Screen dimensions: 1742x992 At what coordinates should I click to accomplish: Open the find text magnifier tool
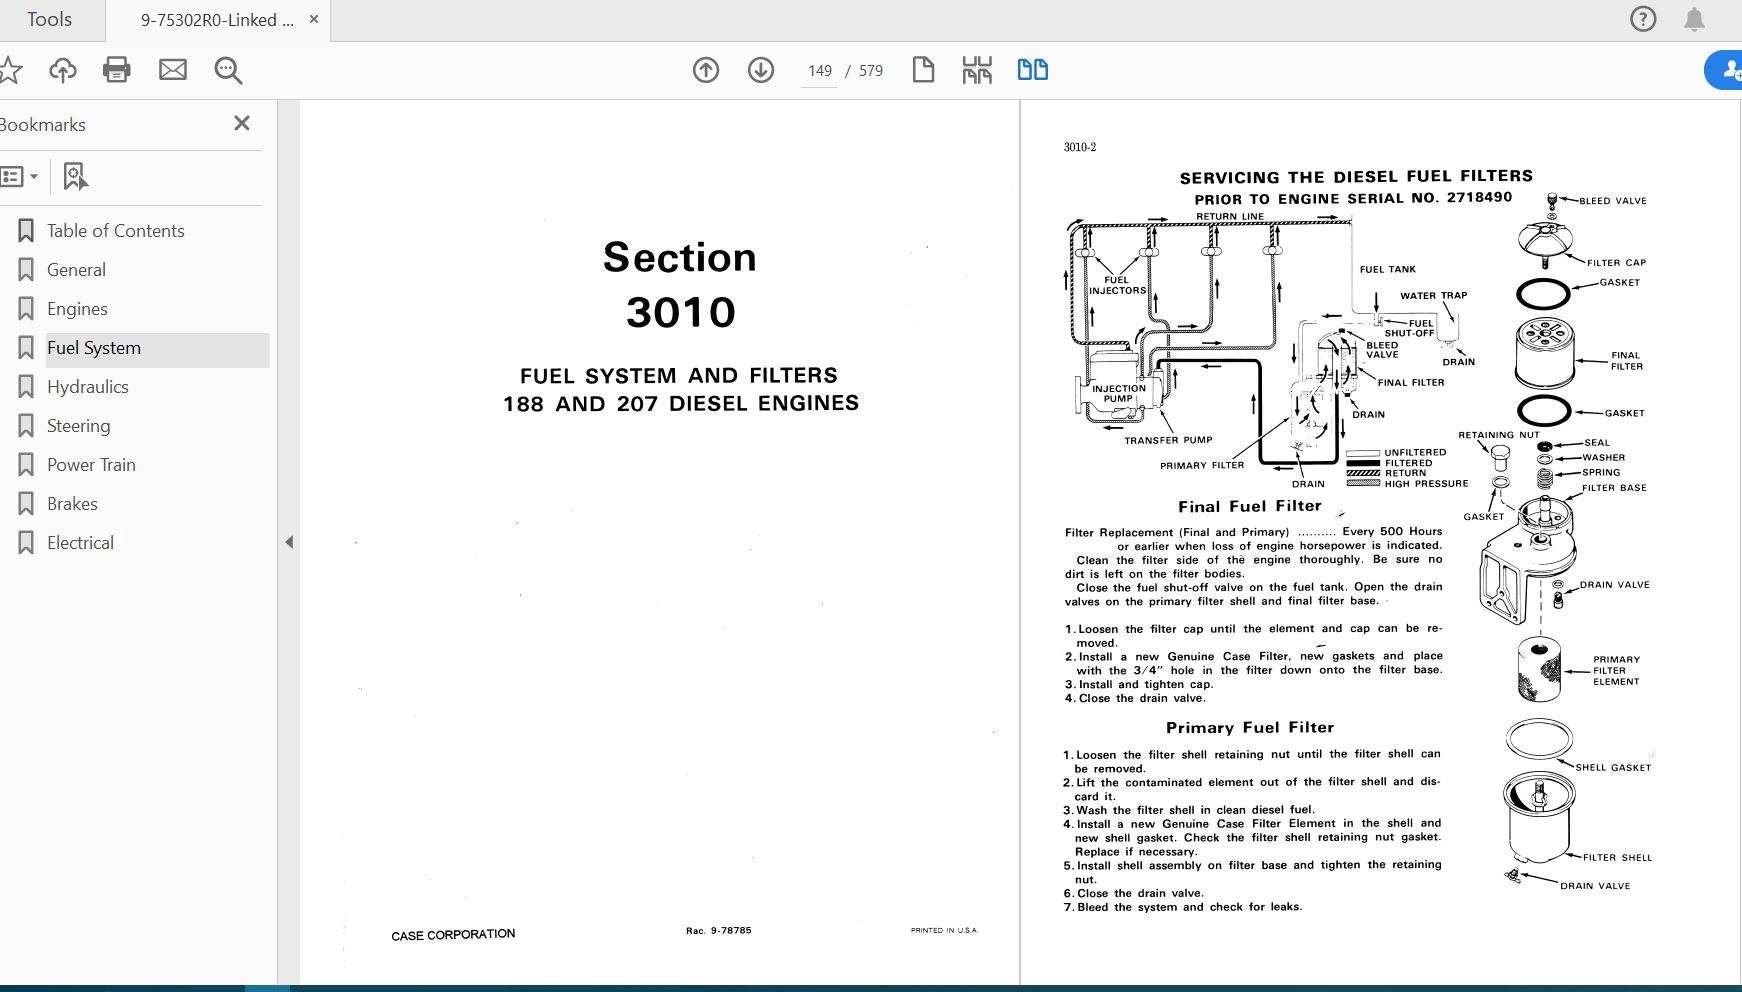(x=228, y=70)
